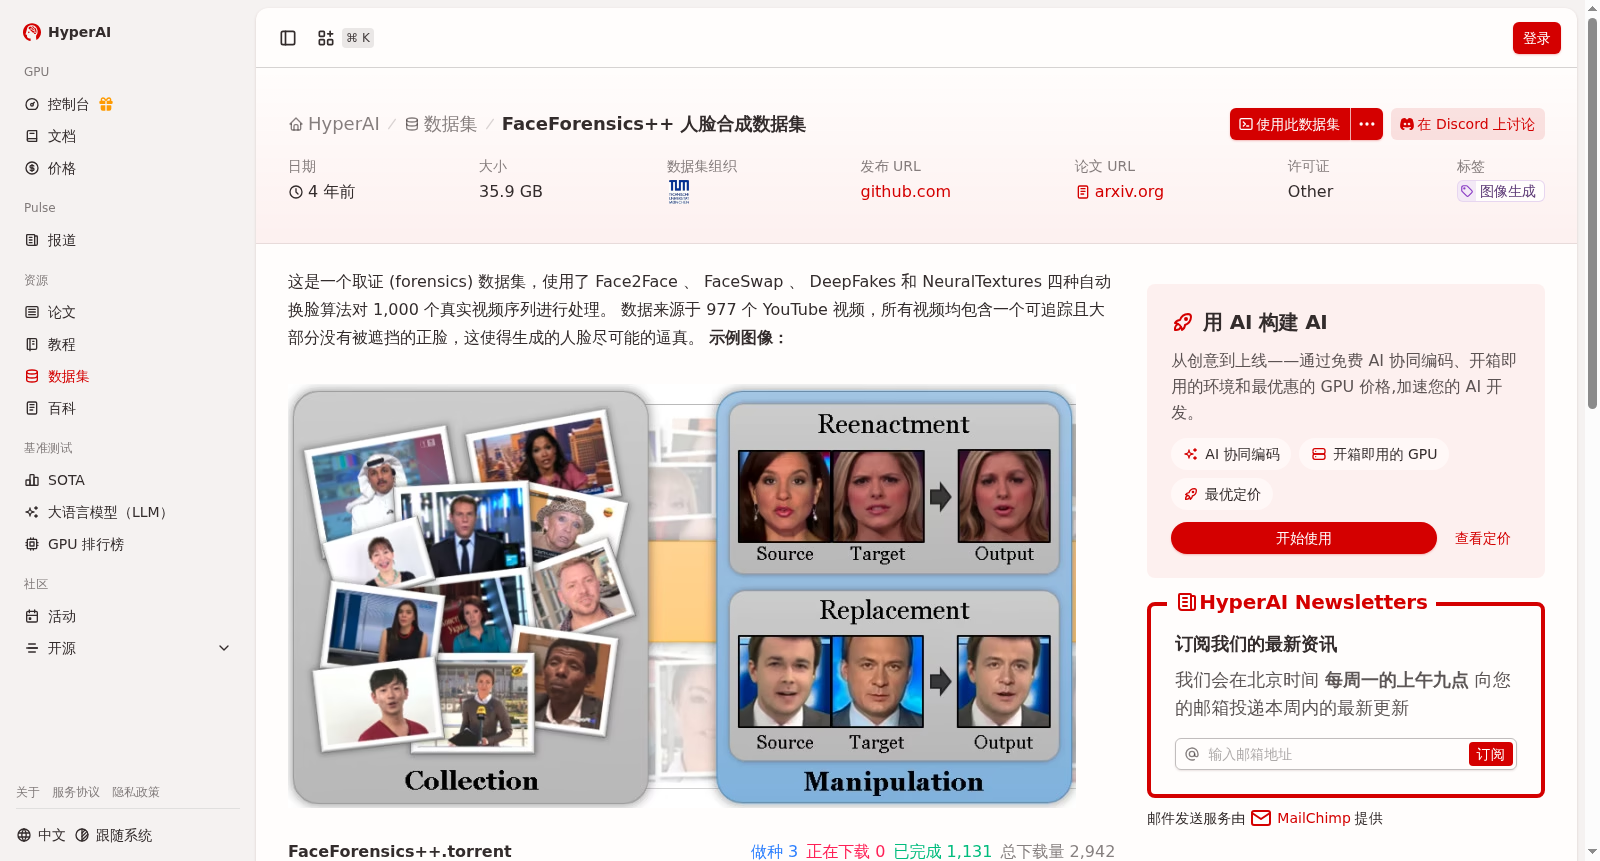This screenshot has width=1600, height=861.
Task: Click the Other license value
Action: [x=1310, y=191]
